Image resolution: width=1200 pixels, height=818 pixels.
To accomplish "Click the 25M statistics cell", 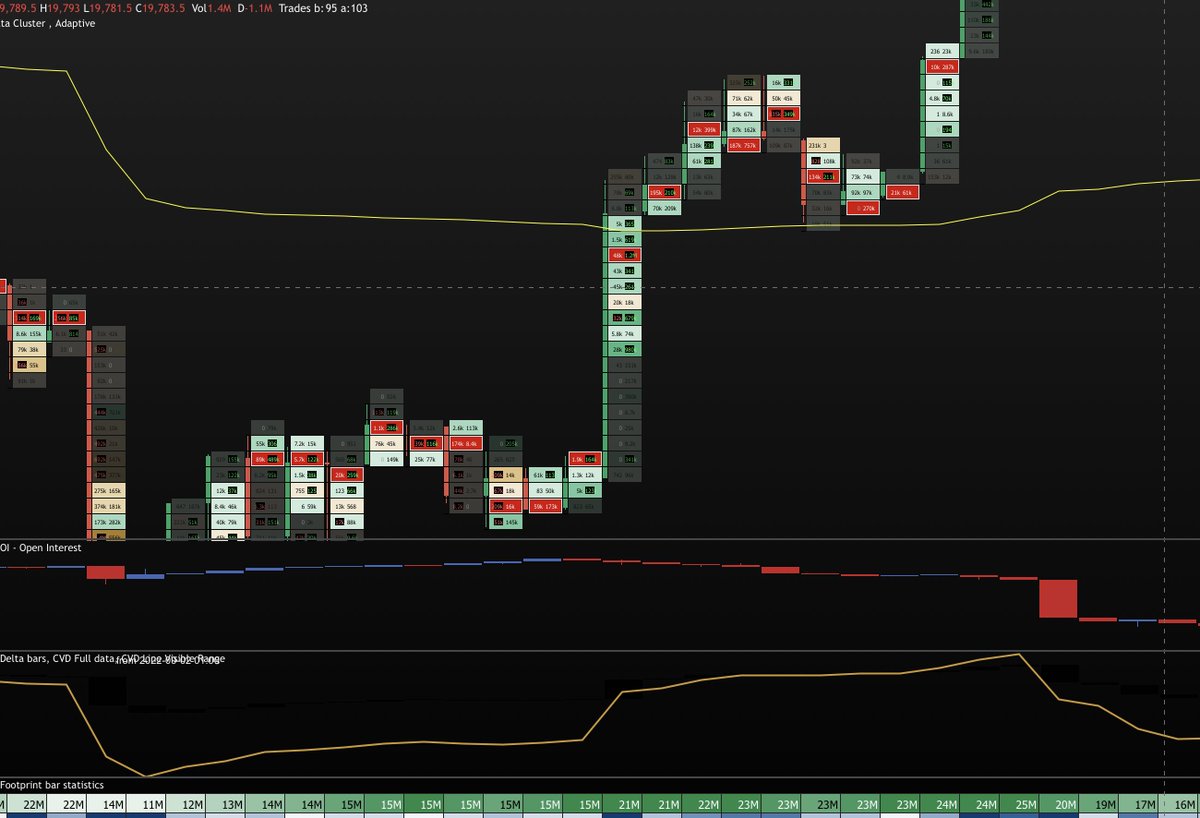I will (x=1020, y=805).
